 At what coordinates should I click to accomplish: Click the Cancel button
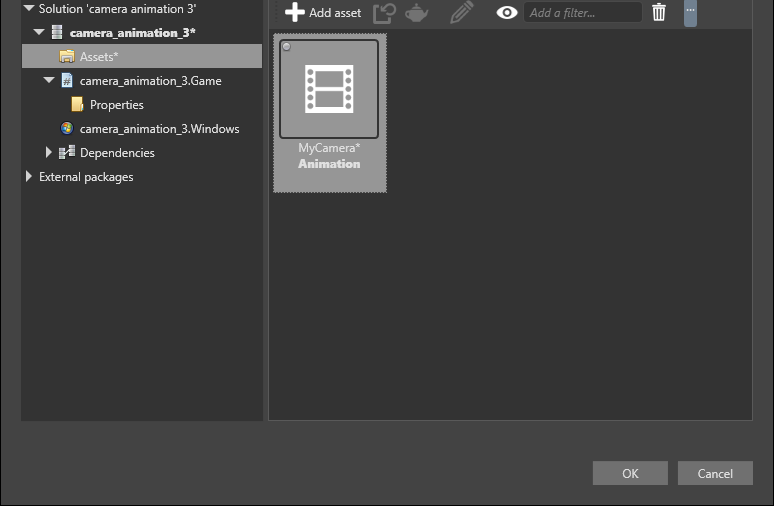tap(715, 473)
